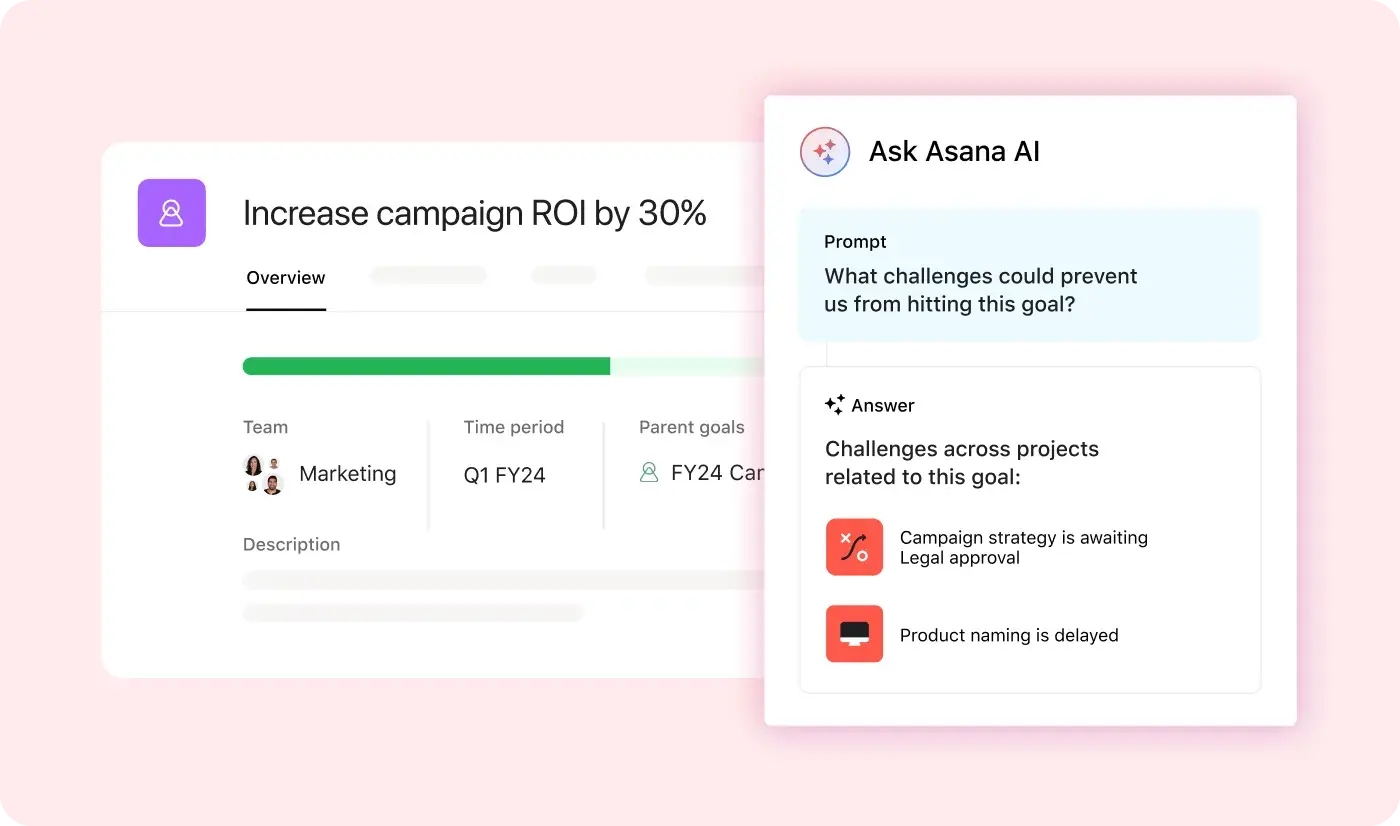
Task: Click the purple goal icon beside the title
Action: (x=171, y=213)
